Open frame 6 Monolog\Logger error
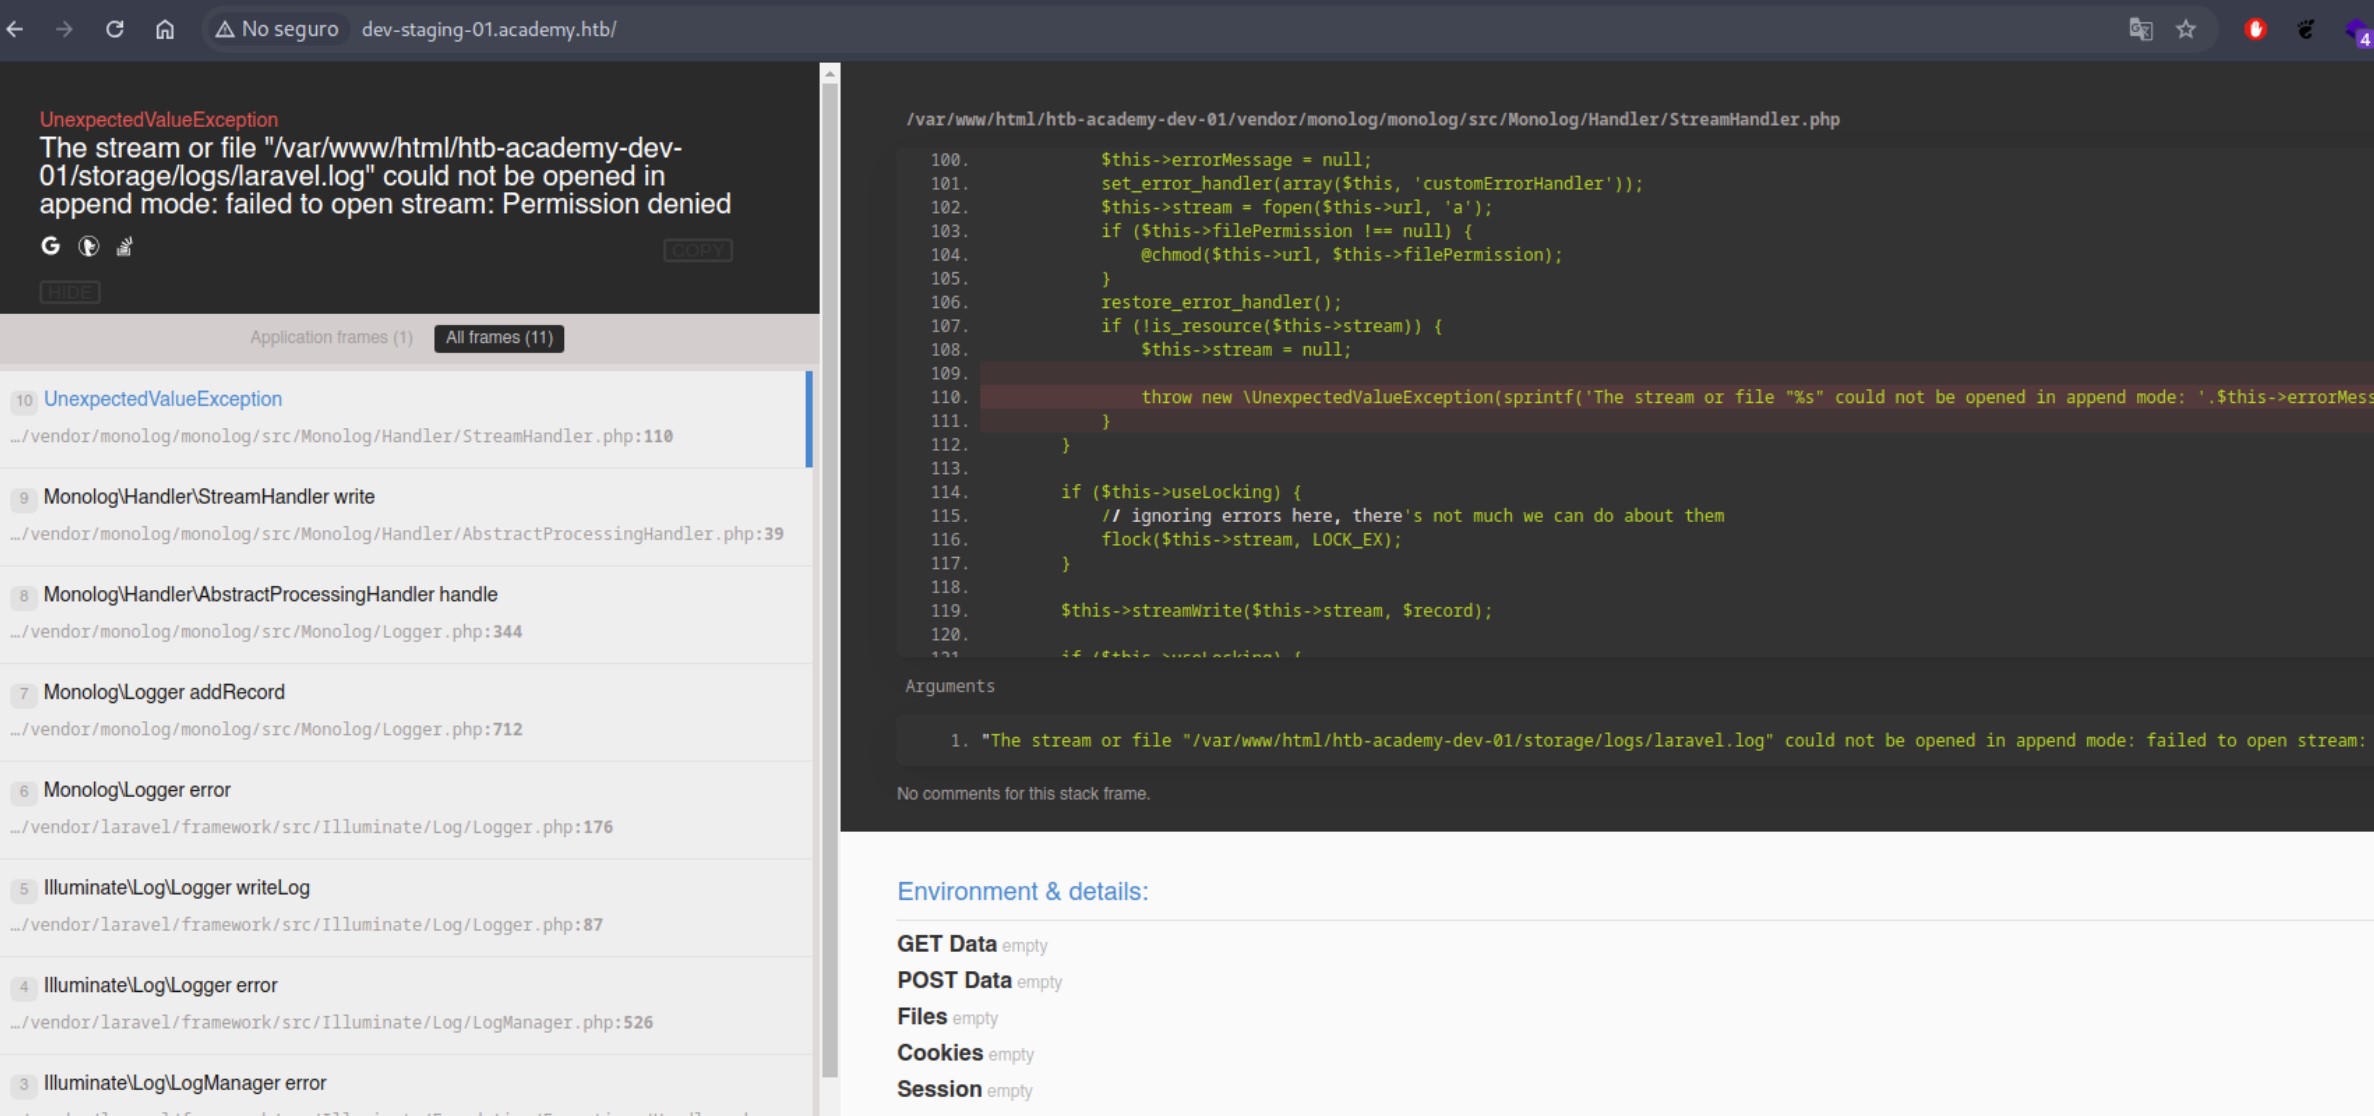 (405, 809)
